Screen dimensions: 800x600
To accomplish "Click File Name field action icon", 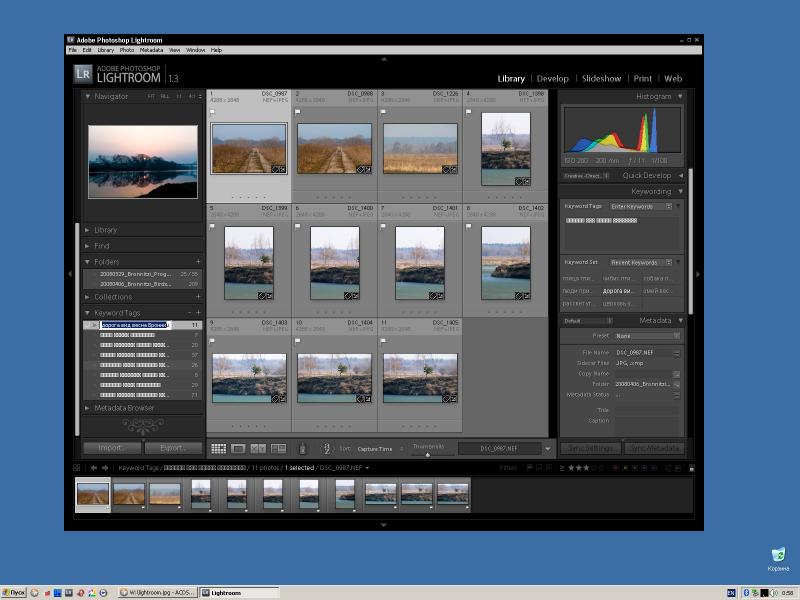I will click(677, 353).
